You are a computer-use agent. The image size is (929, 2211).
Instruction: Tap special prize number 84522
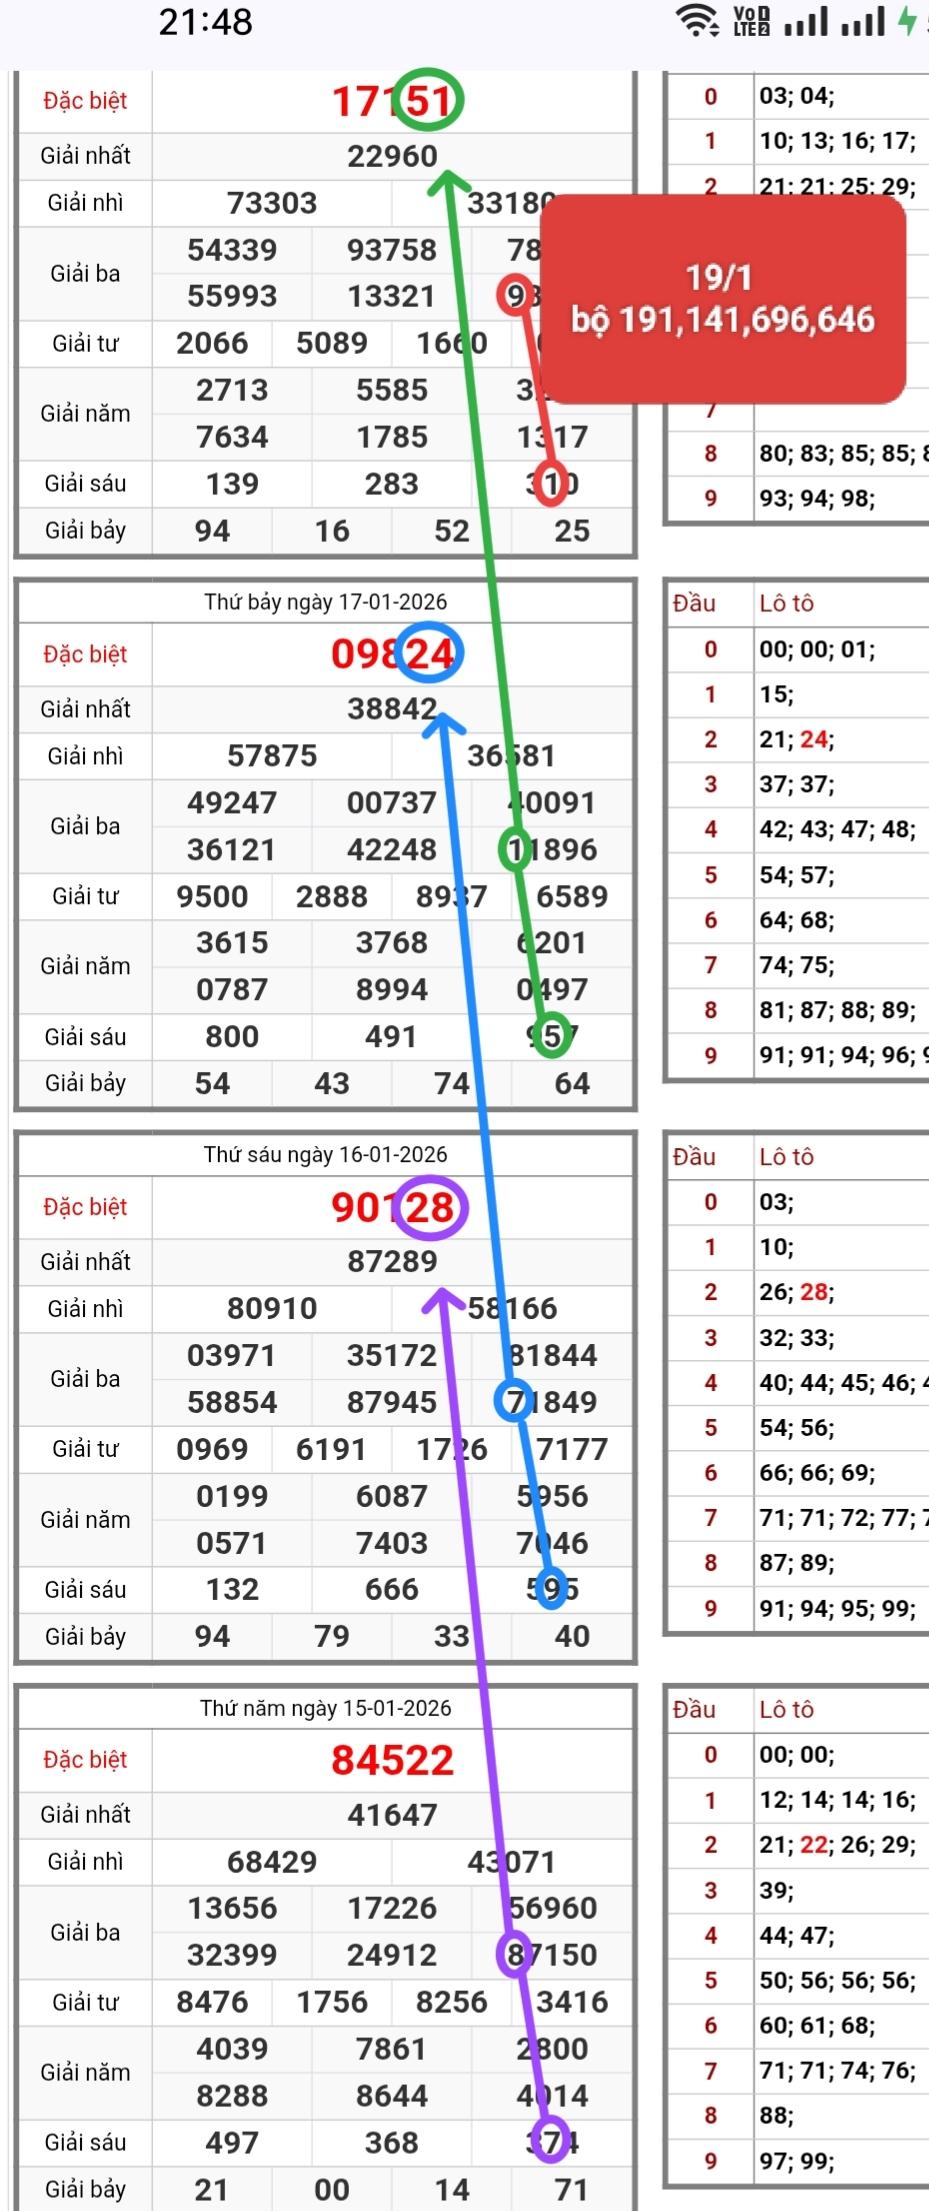coord(392,1760)
